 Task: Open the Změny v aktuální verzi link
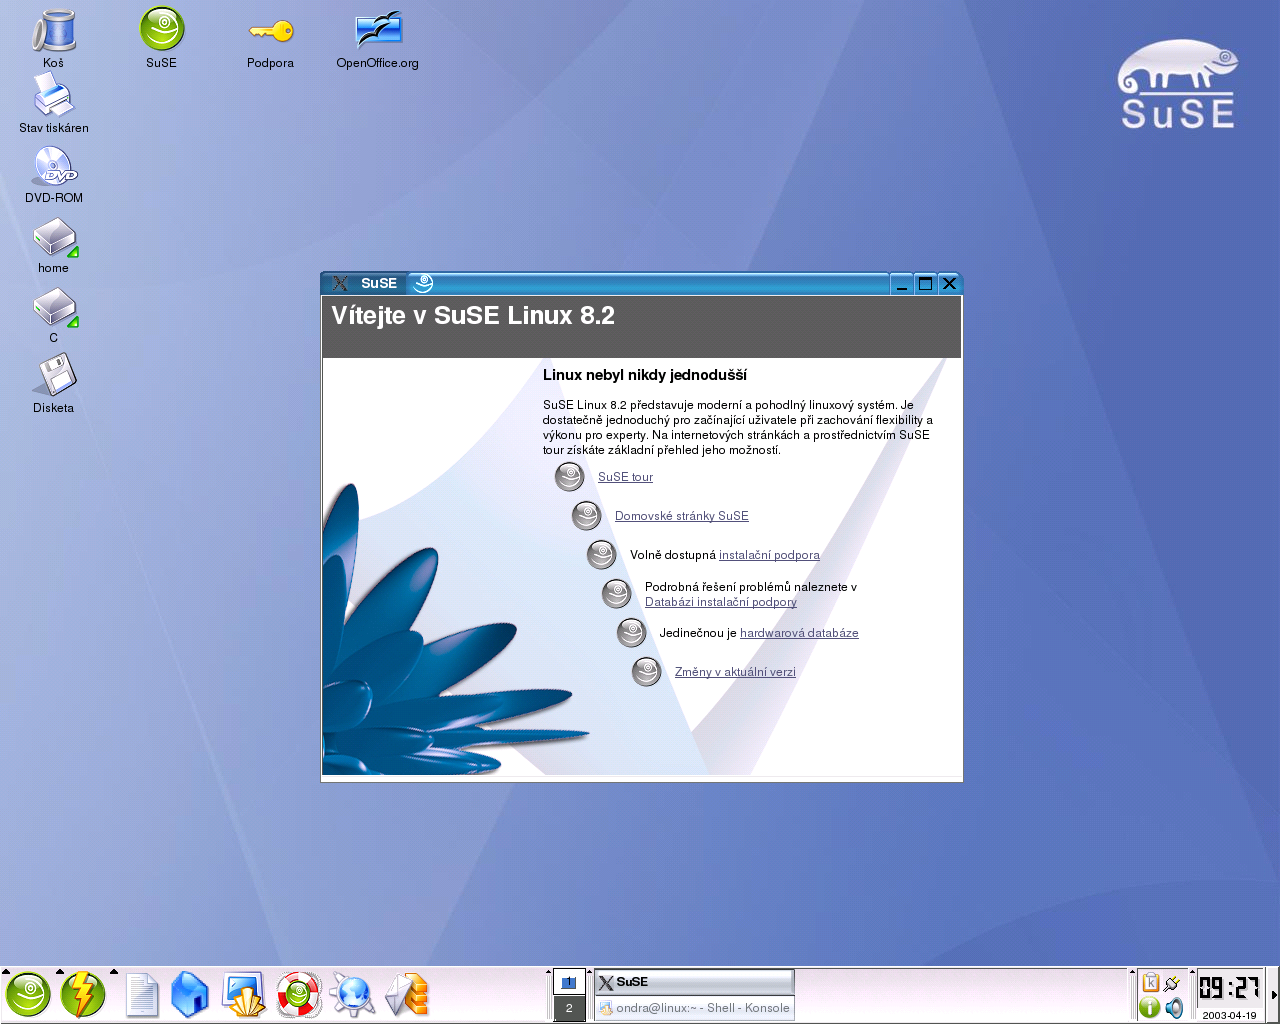pos(735,672)
